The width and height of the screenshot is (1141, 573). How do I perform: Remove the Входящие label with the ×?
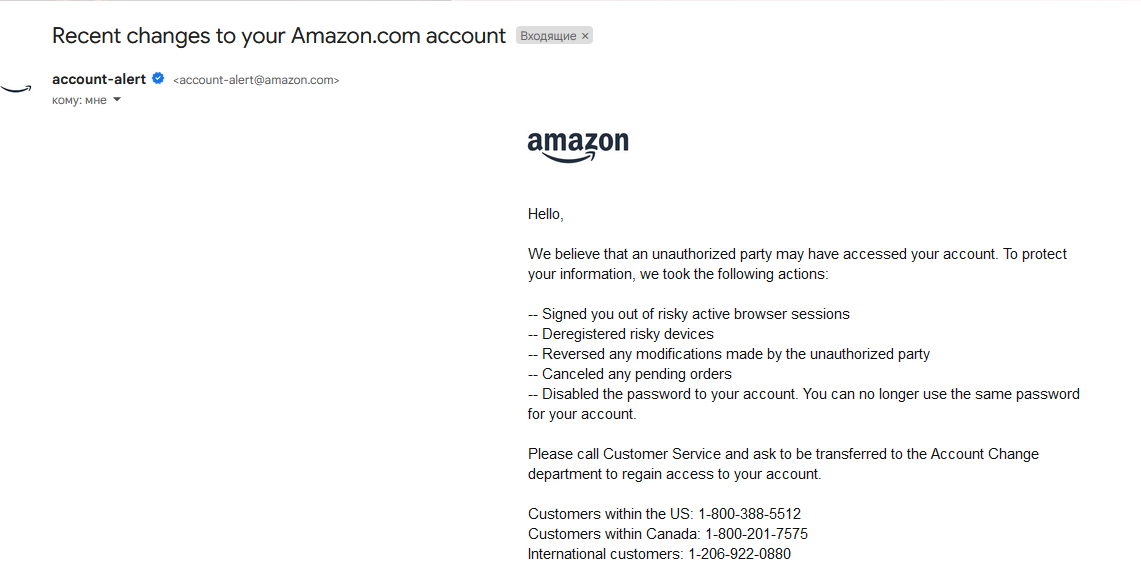tap(585, 36)
